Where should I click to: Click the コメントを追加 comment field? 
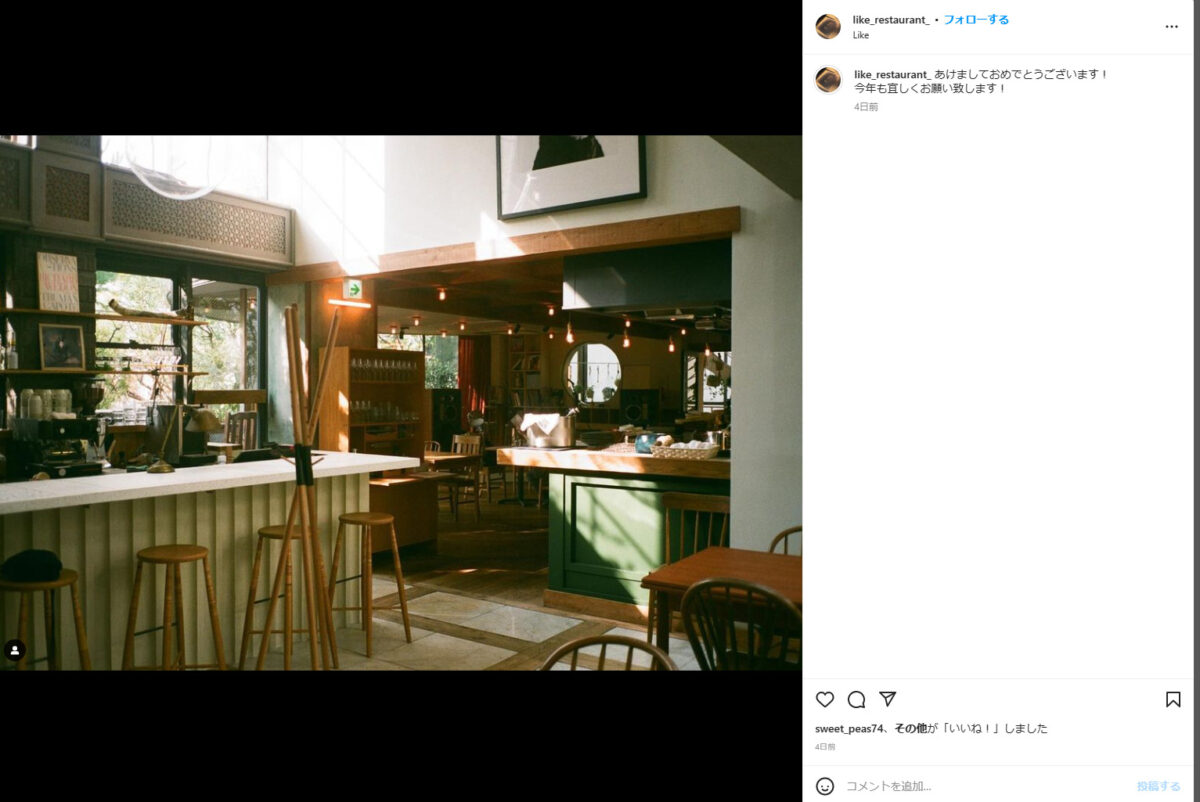(x=985, y=786)
